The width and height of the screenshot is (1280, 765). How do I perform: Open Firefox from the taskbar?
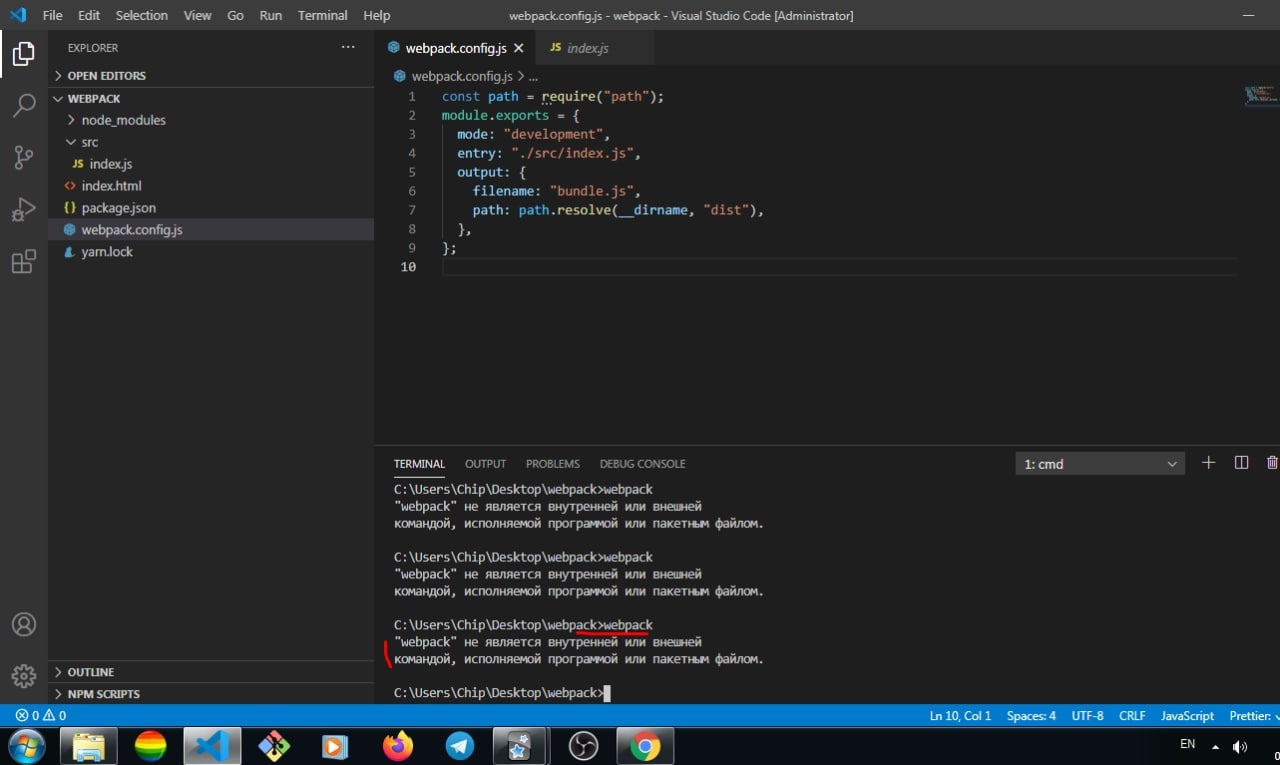[398, 746]
